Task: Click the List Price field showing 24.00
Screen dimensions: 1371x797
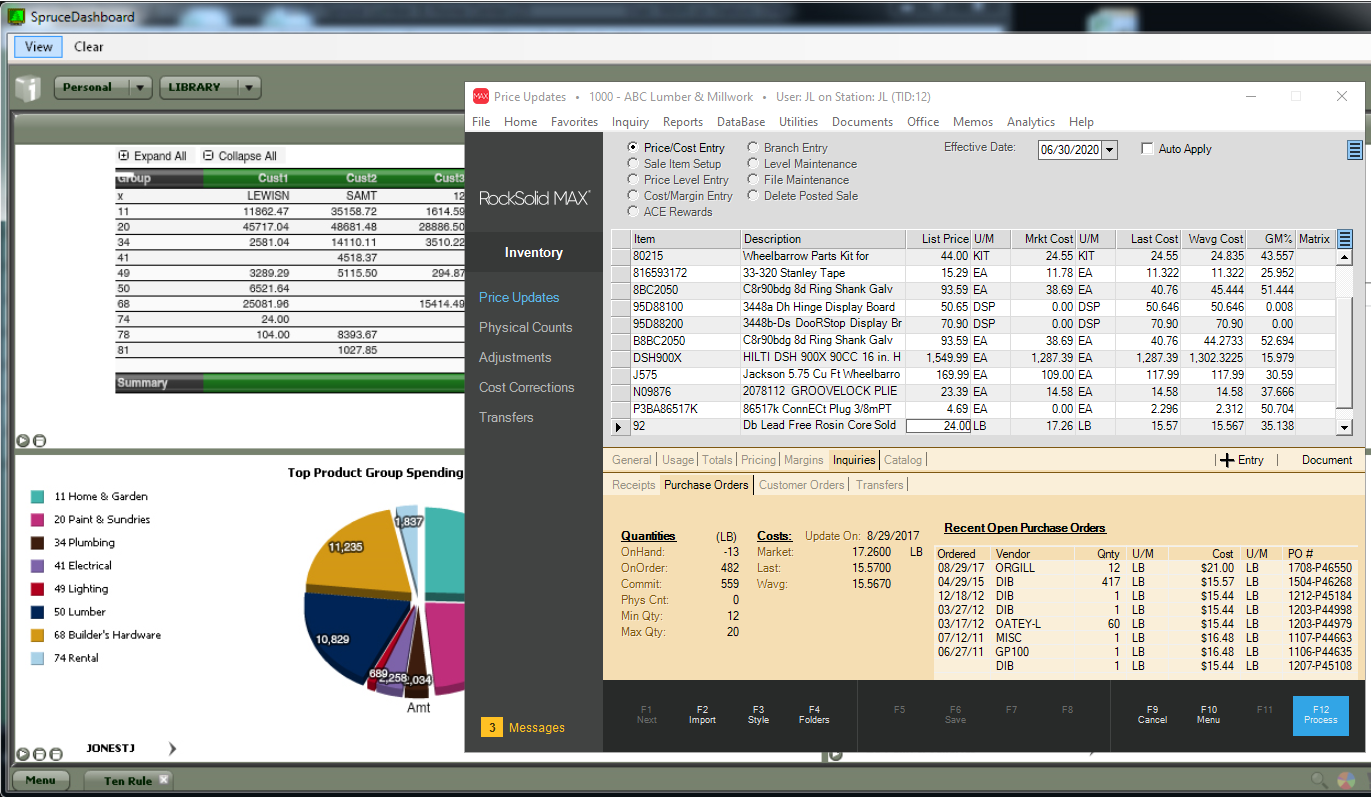Action: tap(938, 426)
